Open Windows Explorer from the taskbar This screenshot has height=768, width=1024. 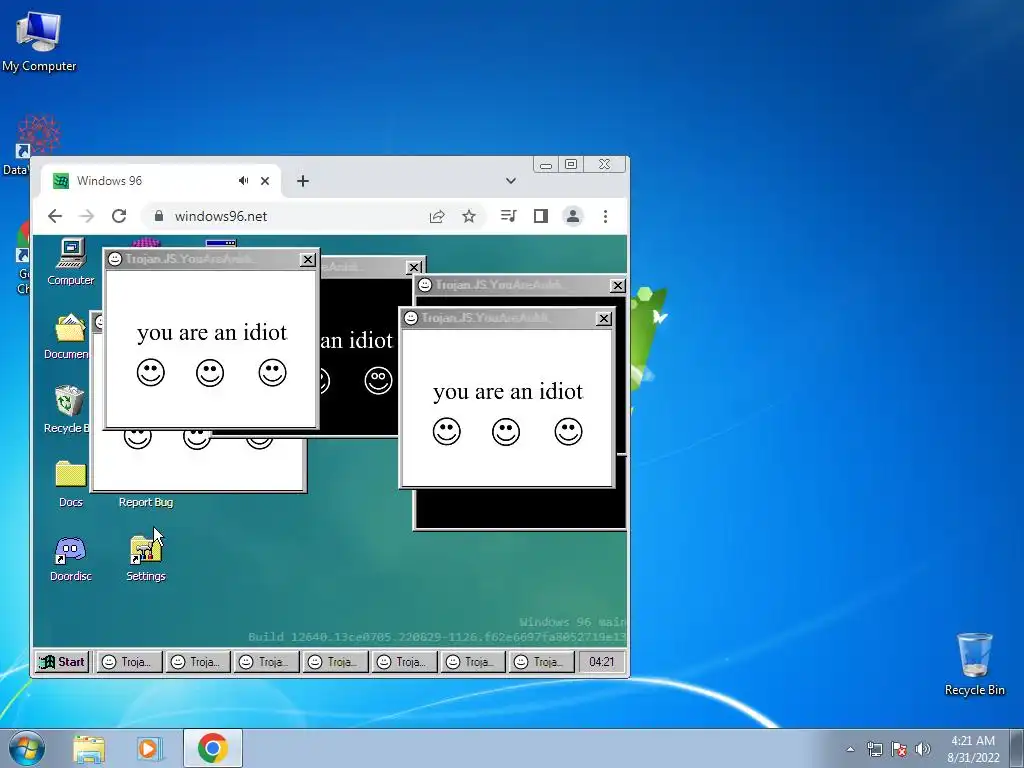pyautogui.click(x=89, y=748)
